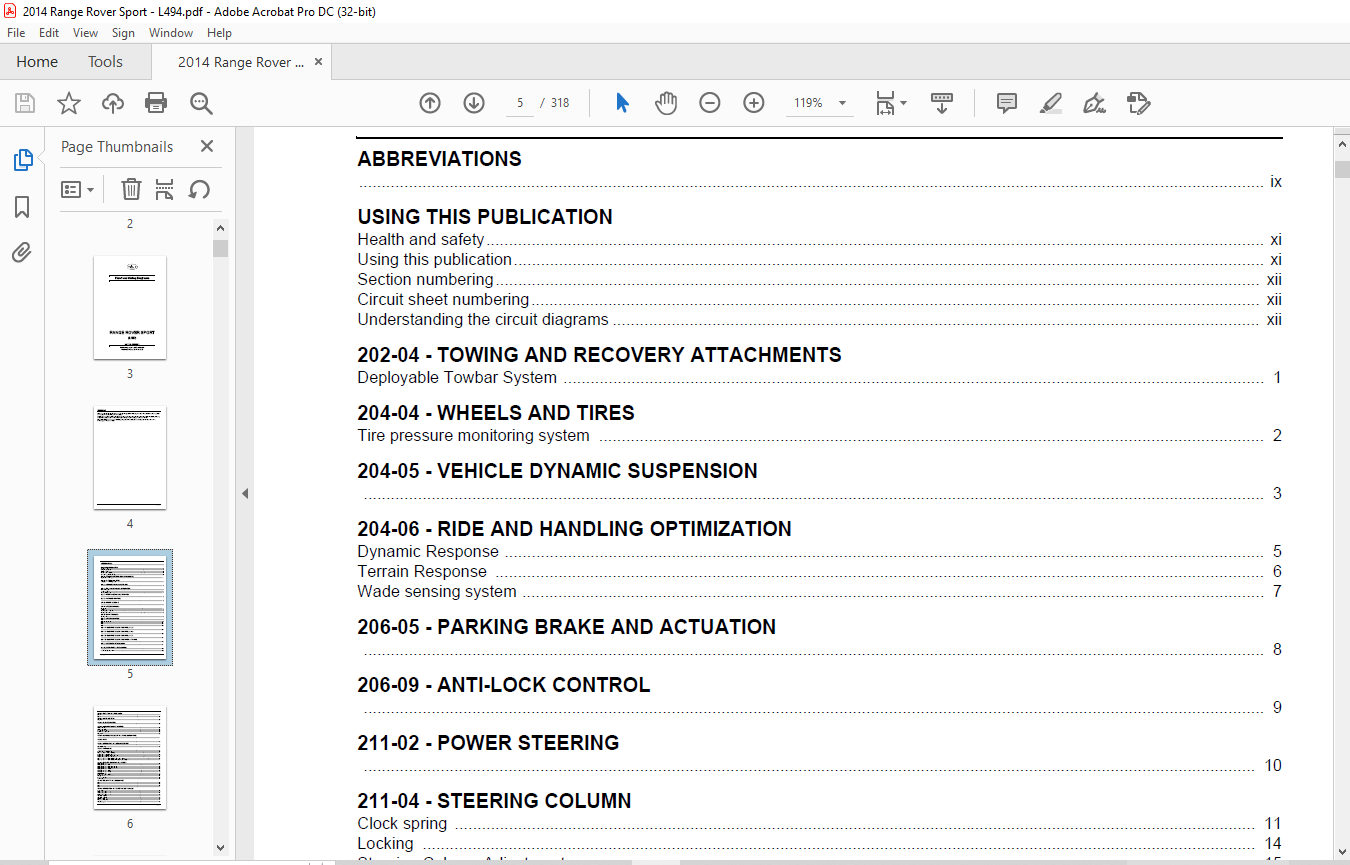This screenshot has height=865, width=1350.
Task: Open the View menu
Action: 85,33
